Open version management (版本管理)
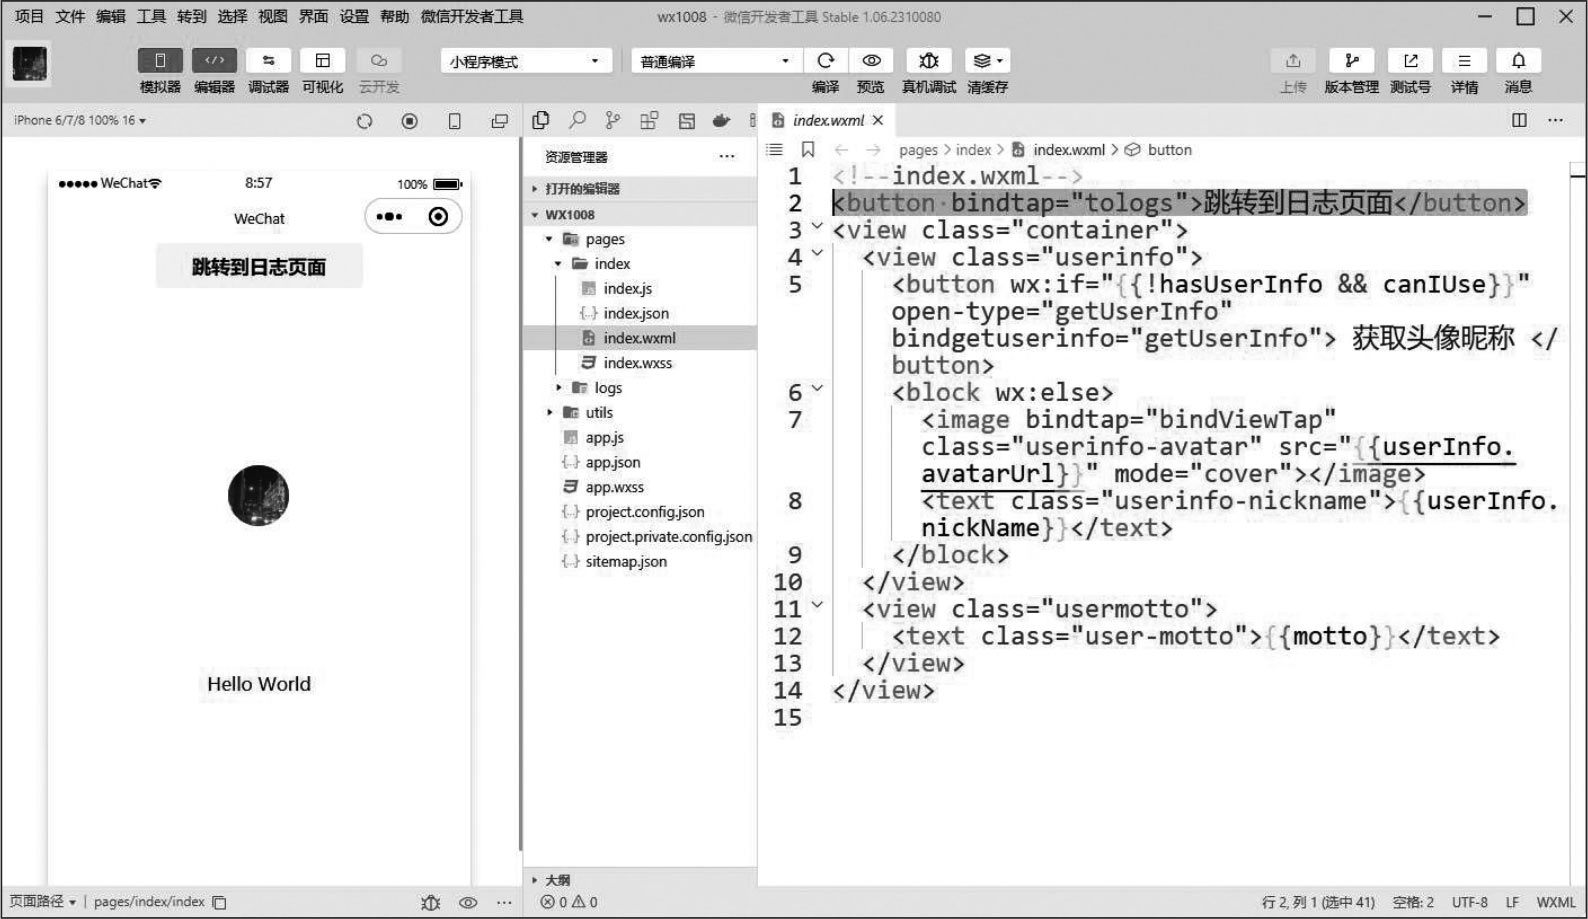This screenshot has height=919, width=1588. (x=1351, y=61)
